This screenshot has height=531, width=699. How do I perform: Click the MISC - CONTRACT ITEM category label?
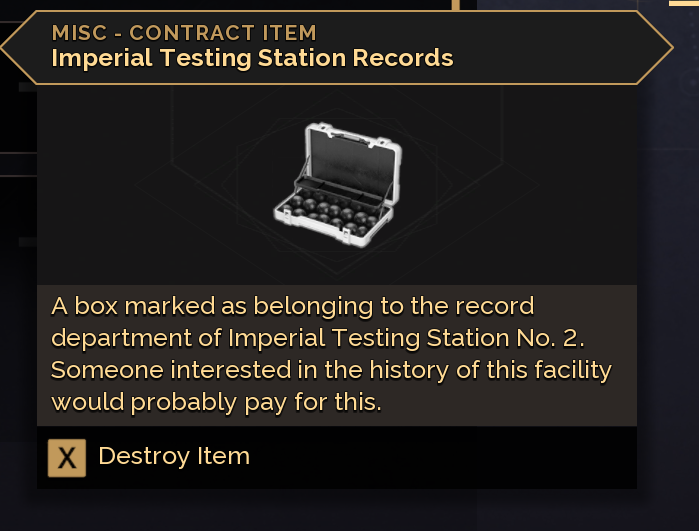(184, 33)
